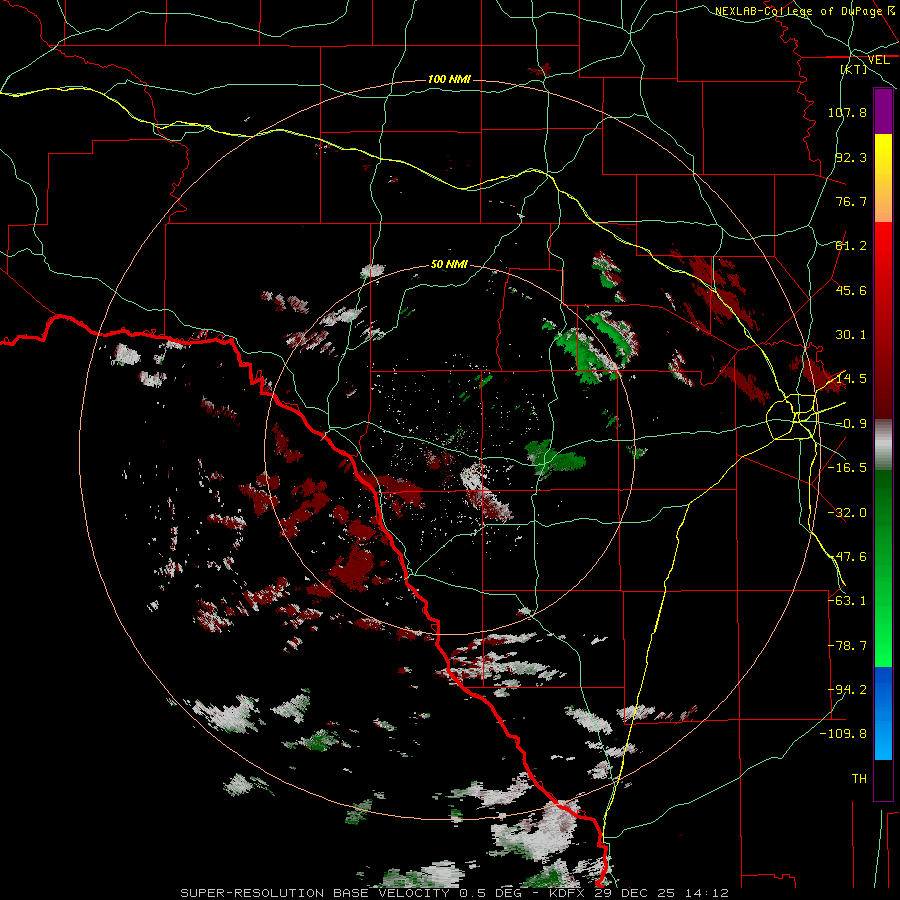Image resolution: width=900 pixels, height=900 pixels.
Task: Click the 45.6 velocity scale value
Action: (x=851, y=290)
